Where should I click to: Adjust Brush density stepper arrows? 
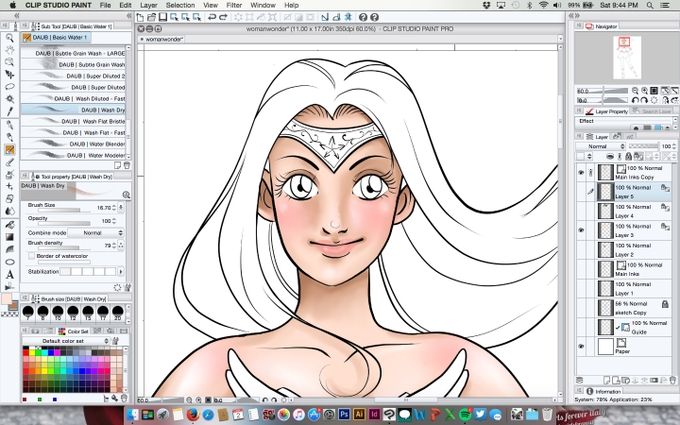pos(114,245)
